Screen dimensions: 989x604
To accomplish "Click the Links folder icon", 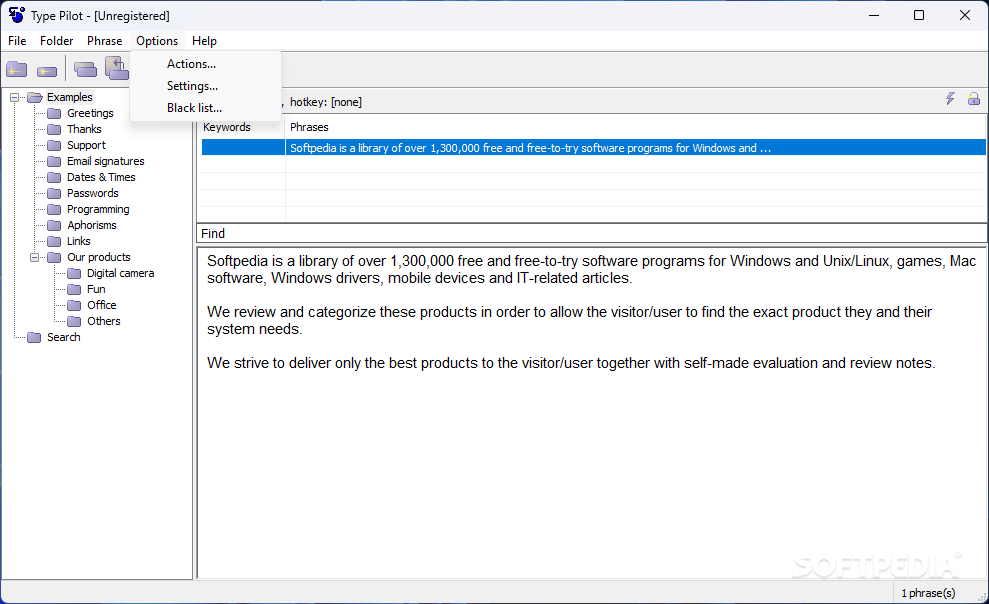I will (x=55, y=241).
